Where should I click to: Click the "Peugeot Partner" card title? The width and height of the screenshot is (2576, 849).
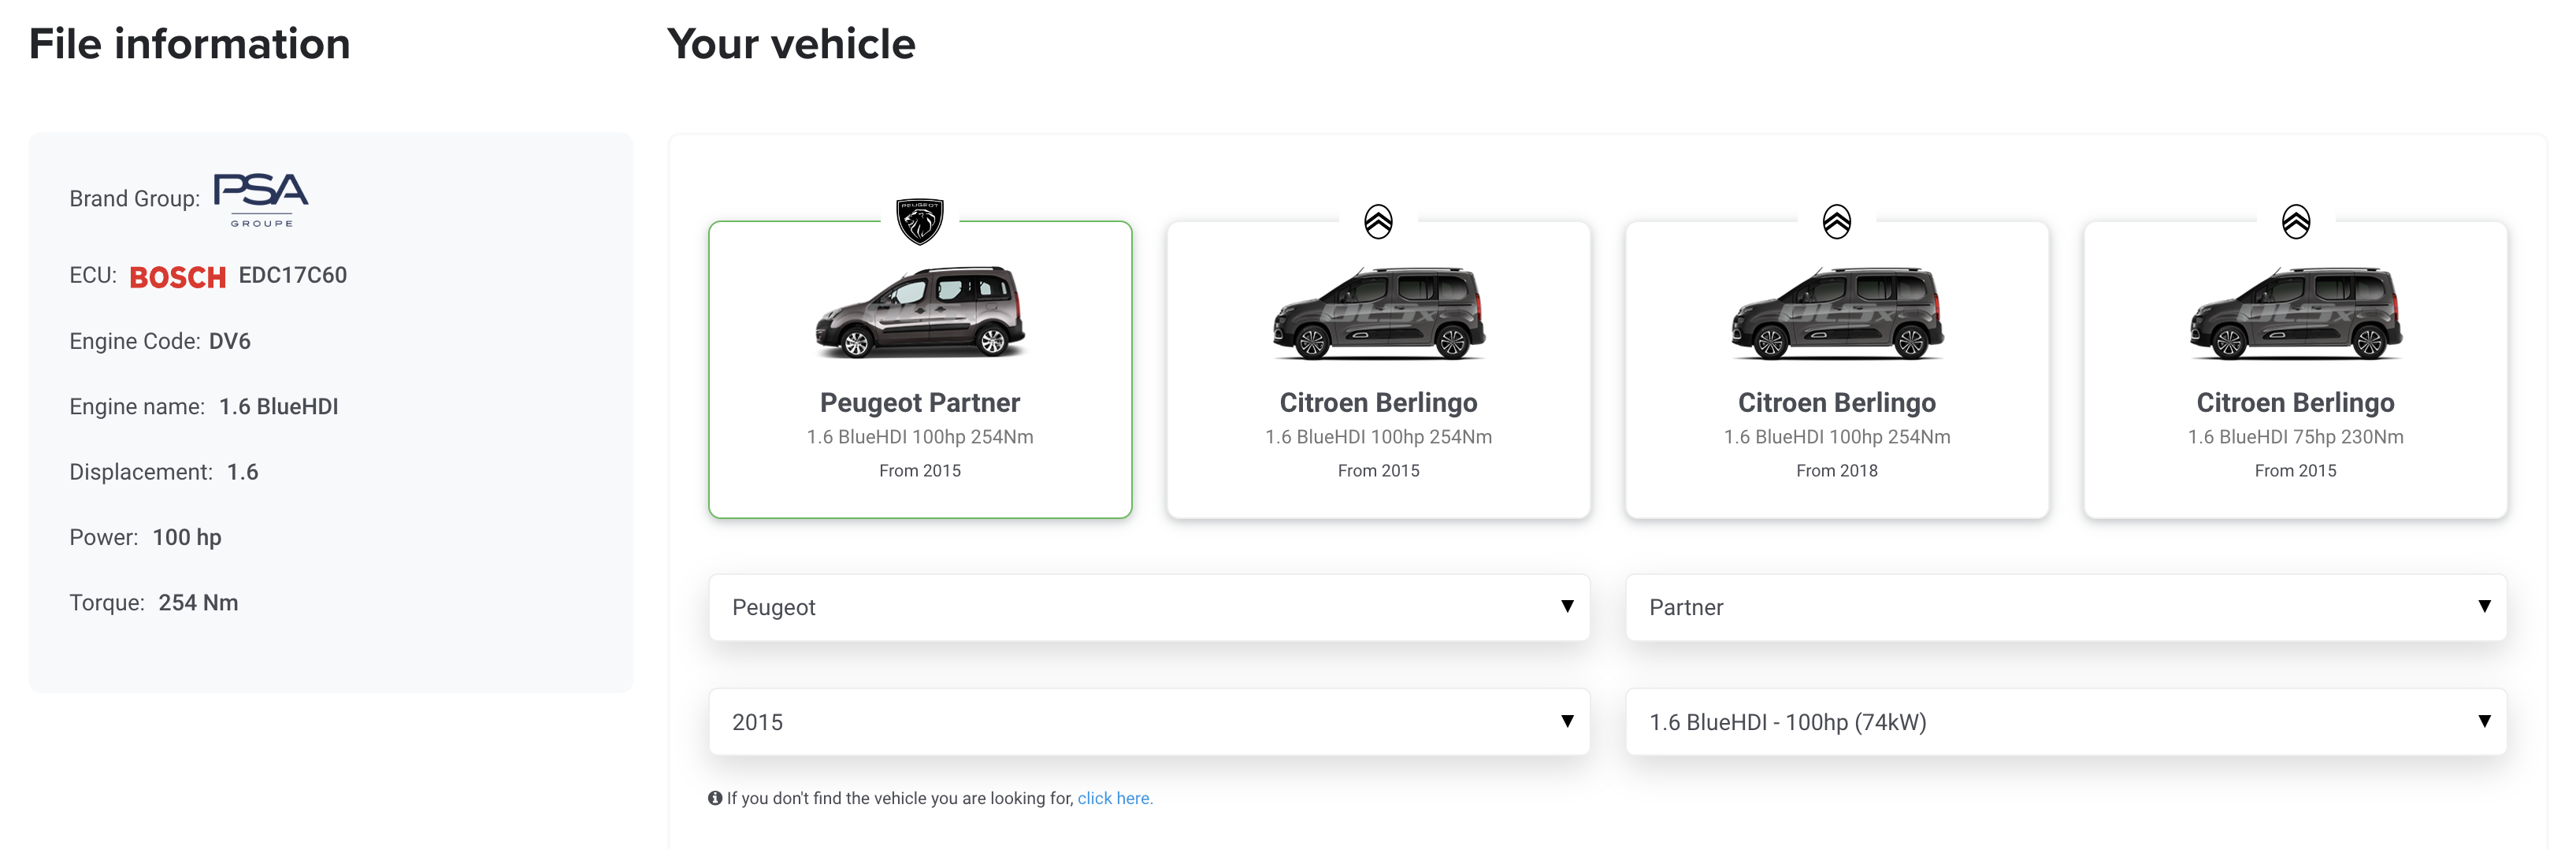click(920, 403)
